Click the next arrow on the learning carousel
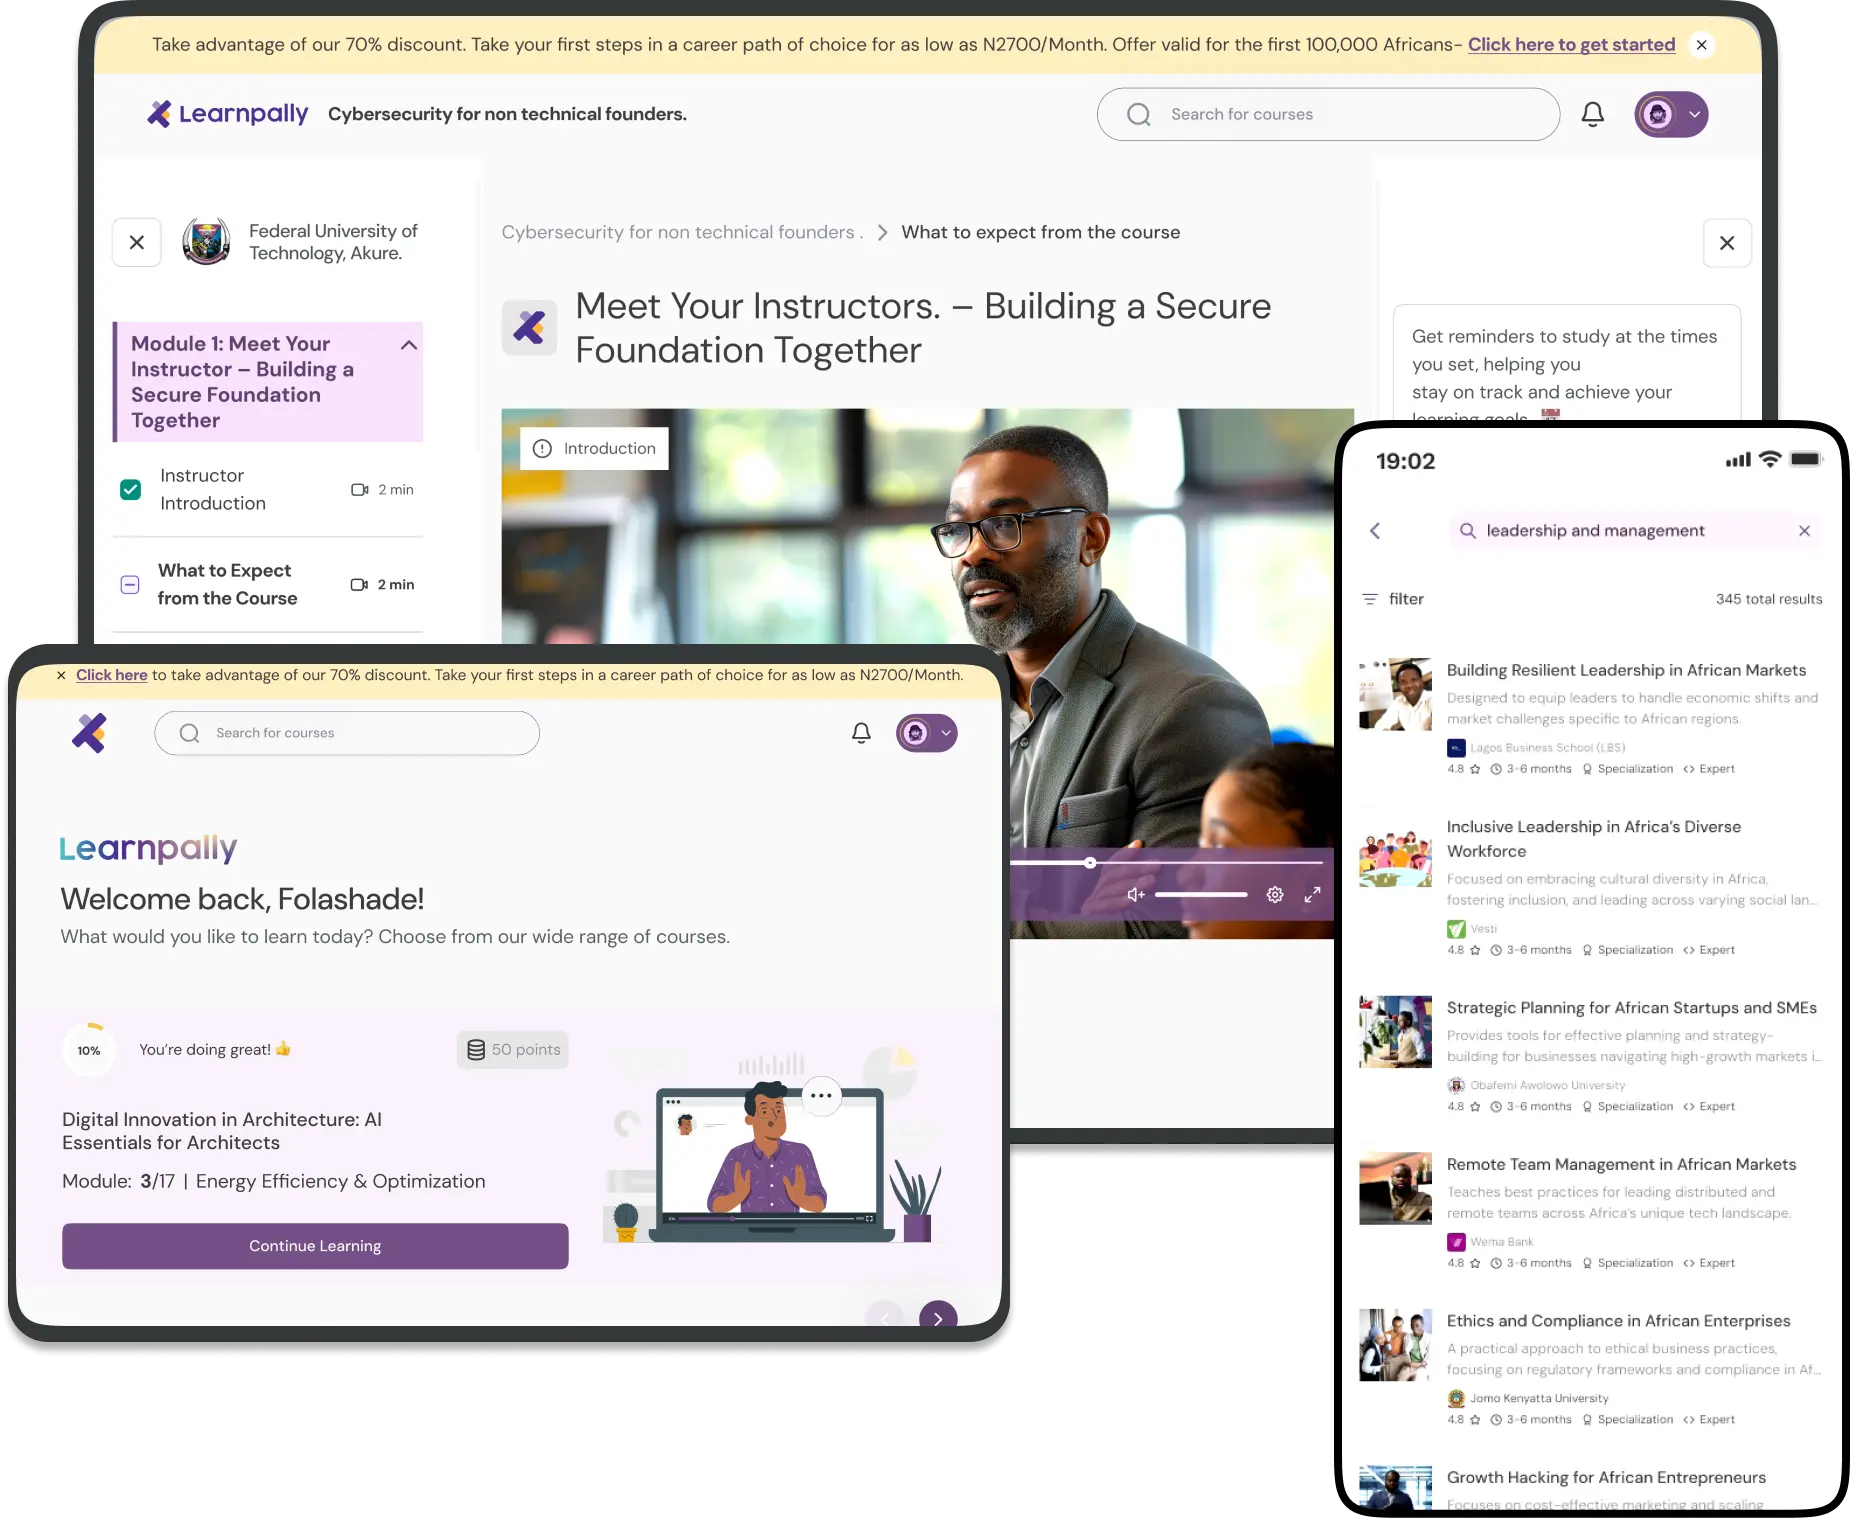This screenshot has width=1850, height=1518. 937,1318
